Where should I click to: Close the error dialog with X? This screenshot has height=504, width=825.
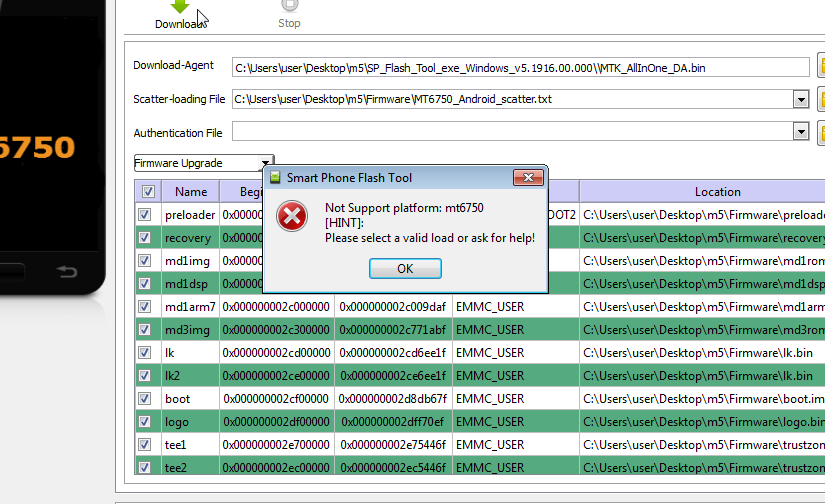528,178
